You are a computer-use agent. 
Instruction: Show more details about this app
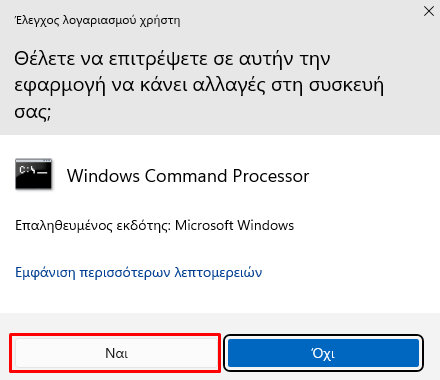point(139,272)
